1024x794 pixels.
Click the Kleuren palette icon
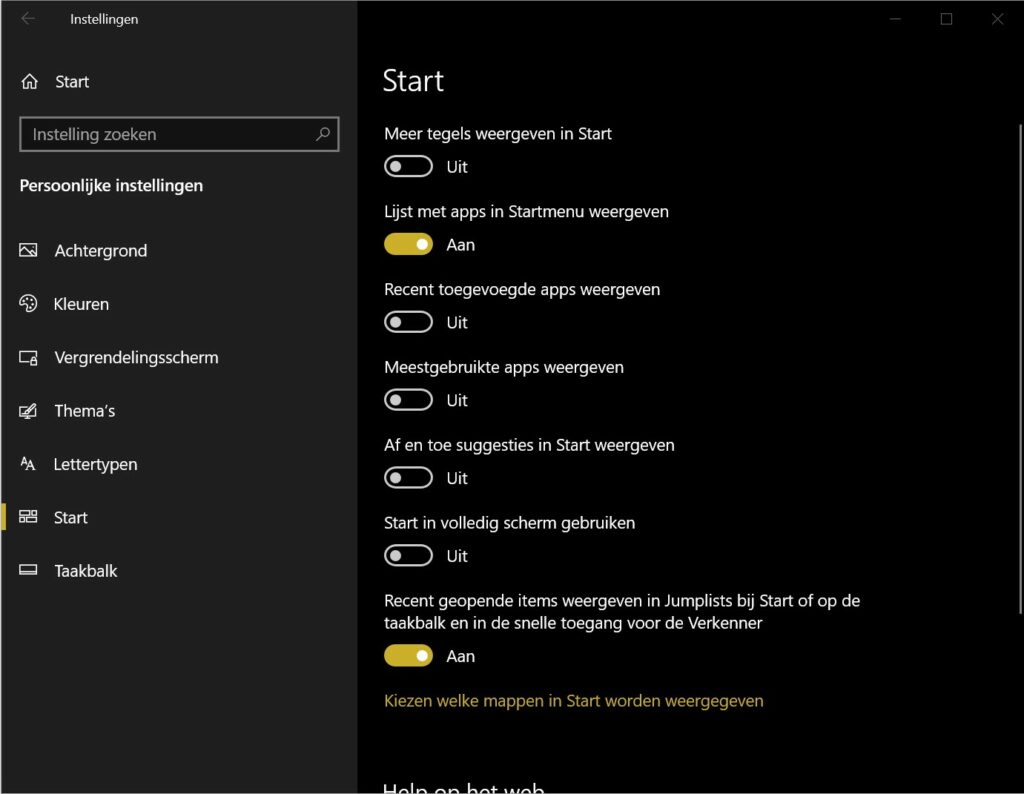coord(28,304)
